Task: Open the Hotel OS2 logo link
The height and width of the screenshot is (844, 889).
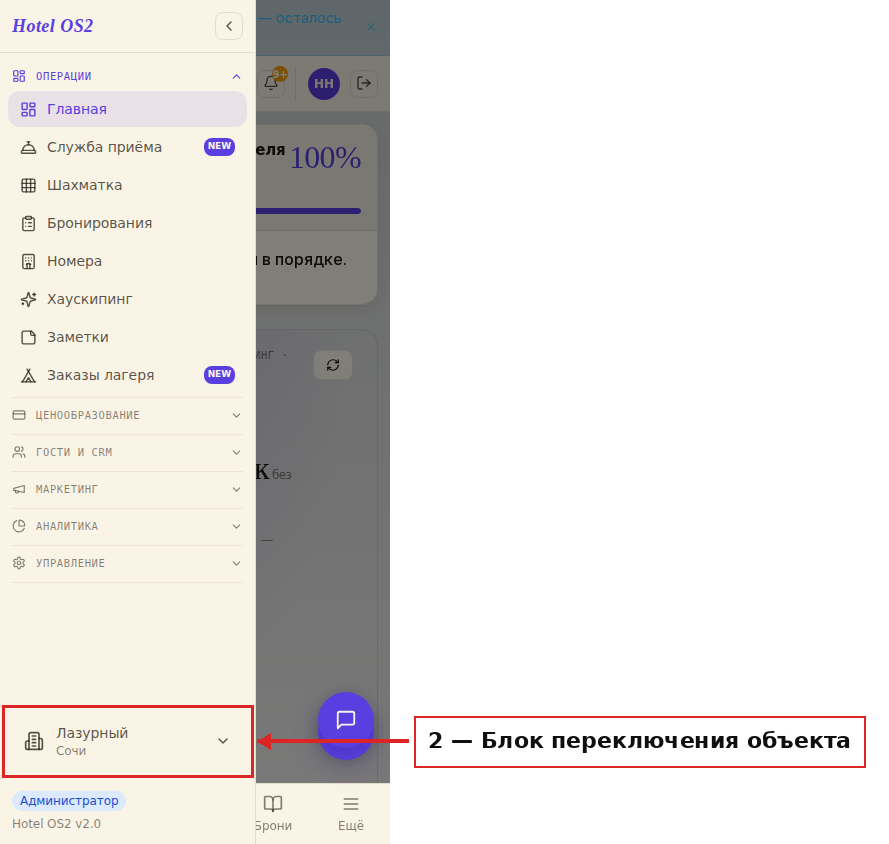Action: tap(53, 26)
